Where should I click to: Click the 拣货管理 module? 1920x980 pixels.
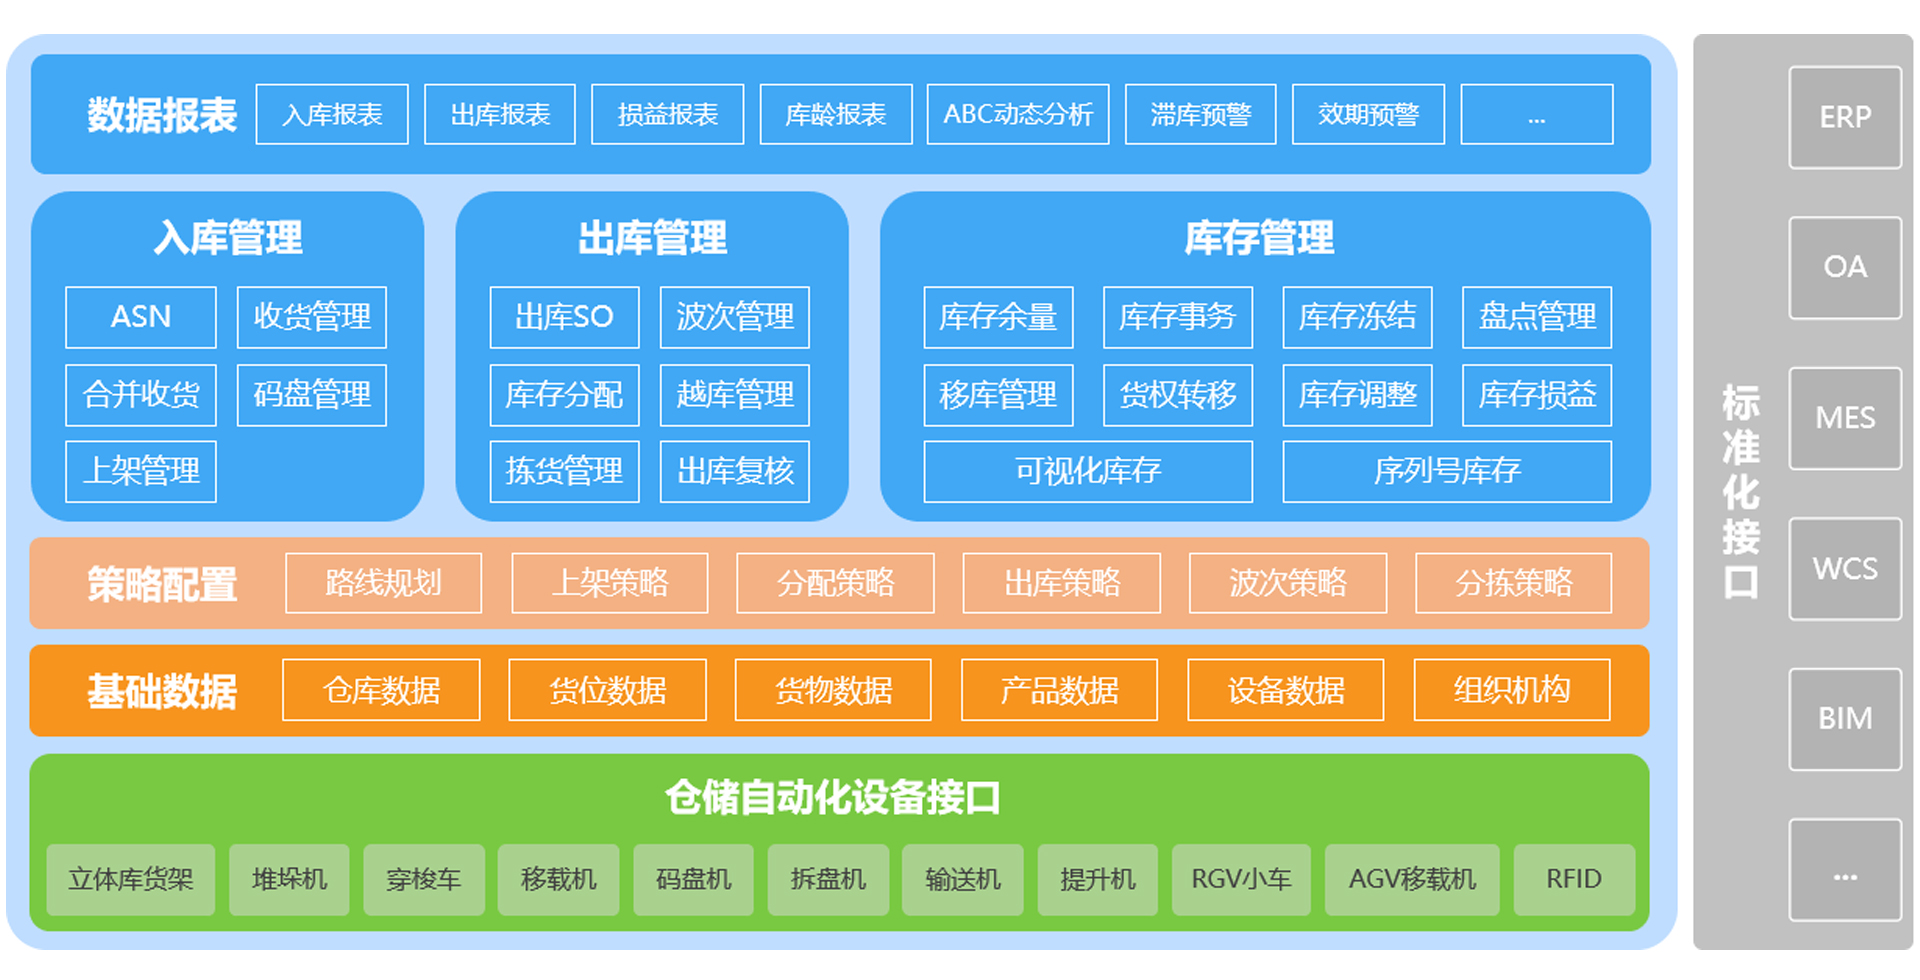click(563, 472)
